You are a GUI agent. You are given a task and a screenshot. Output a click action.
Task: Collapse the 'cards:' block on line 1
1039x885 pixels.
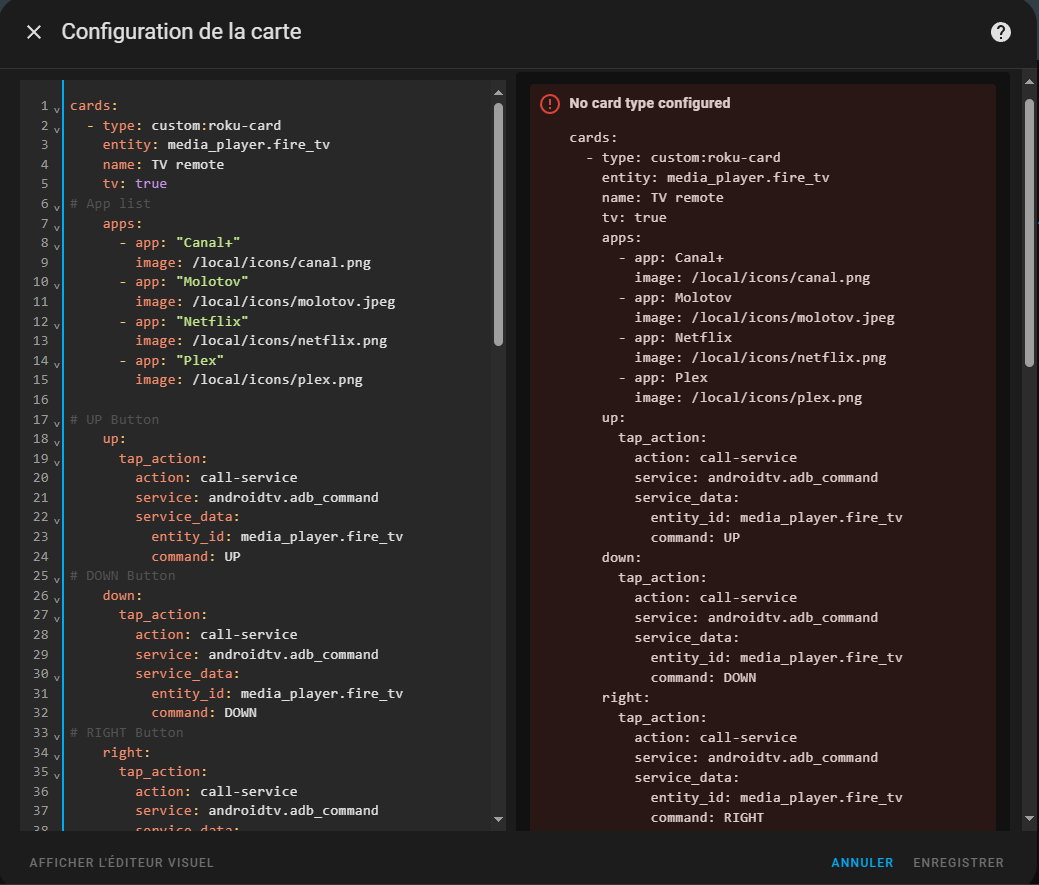pyautogui.click(x=57, y=109)
